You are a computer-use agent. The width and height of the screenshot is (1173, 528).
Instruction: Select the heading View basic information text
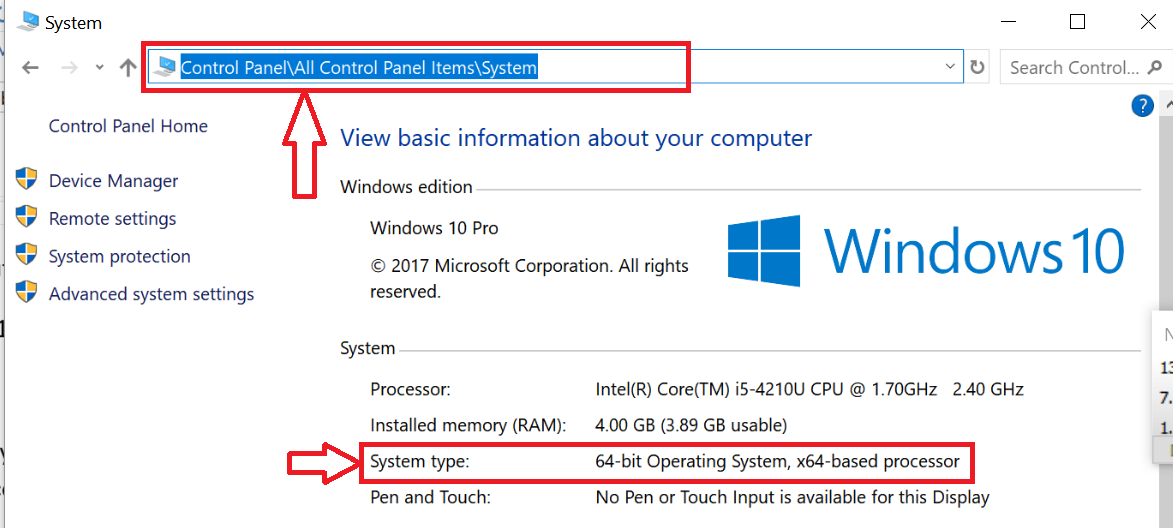[x=576, y=138]
